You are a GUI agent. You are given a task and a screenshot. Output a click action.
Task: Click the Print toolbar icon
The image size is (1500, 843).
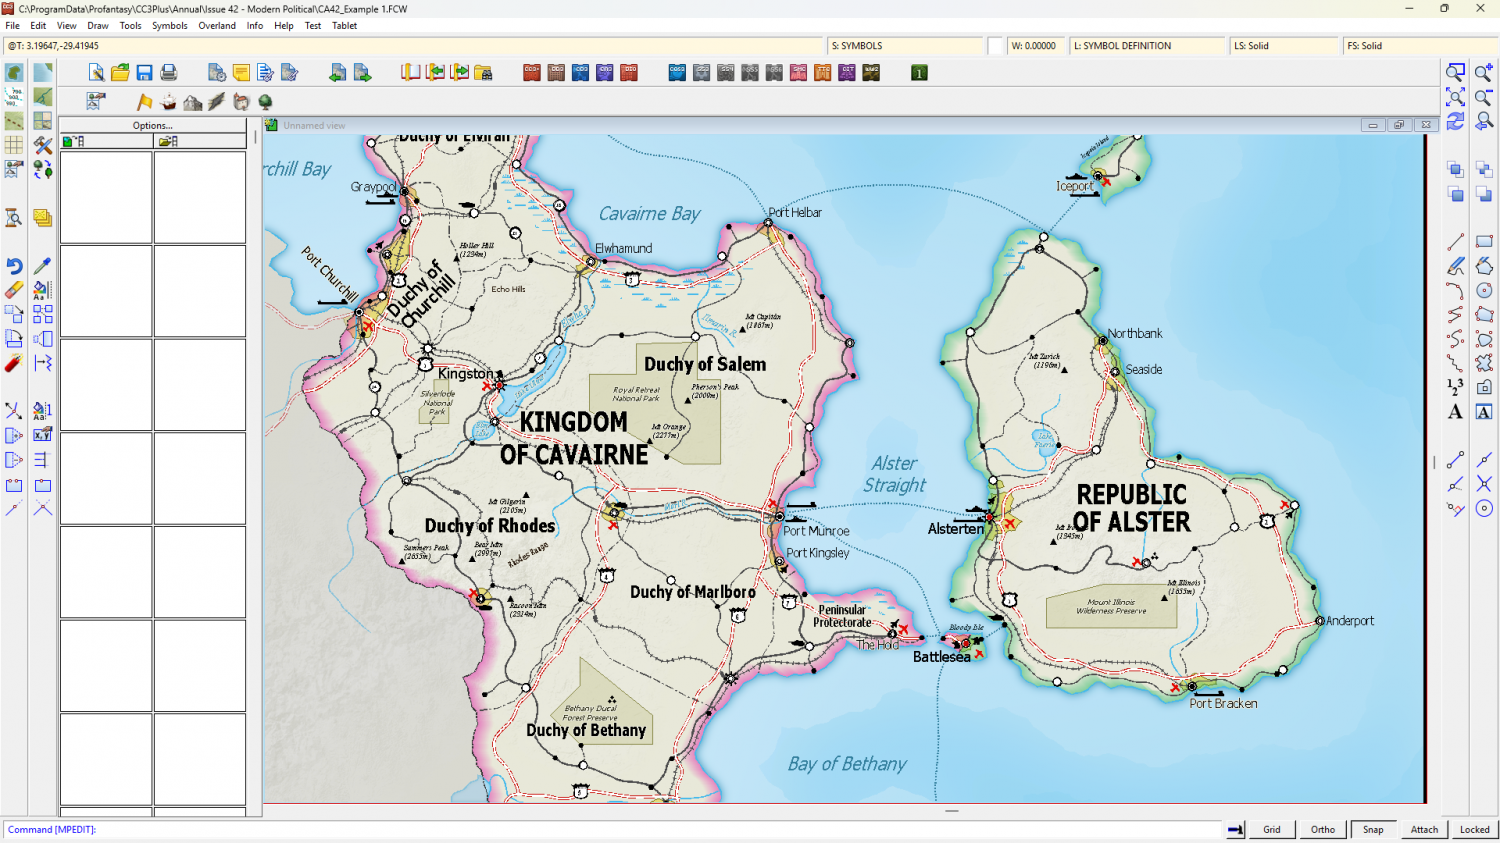tap(169, 73)
